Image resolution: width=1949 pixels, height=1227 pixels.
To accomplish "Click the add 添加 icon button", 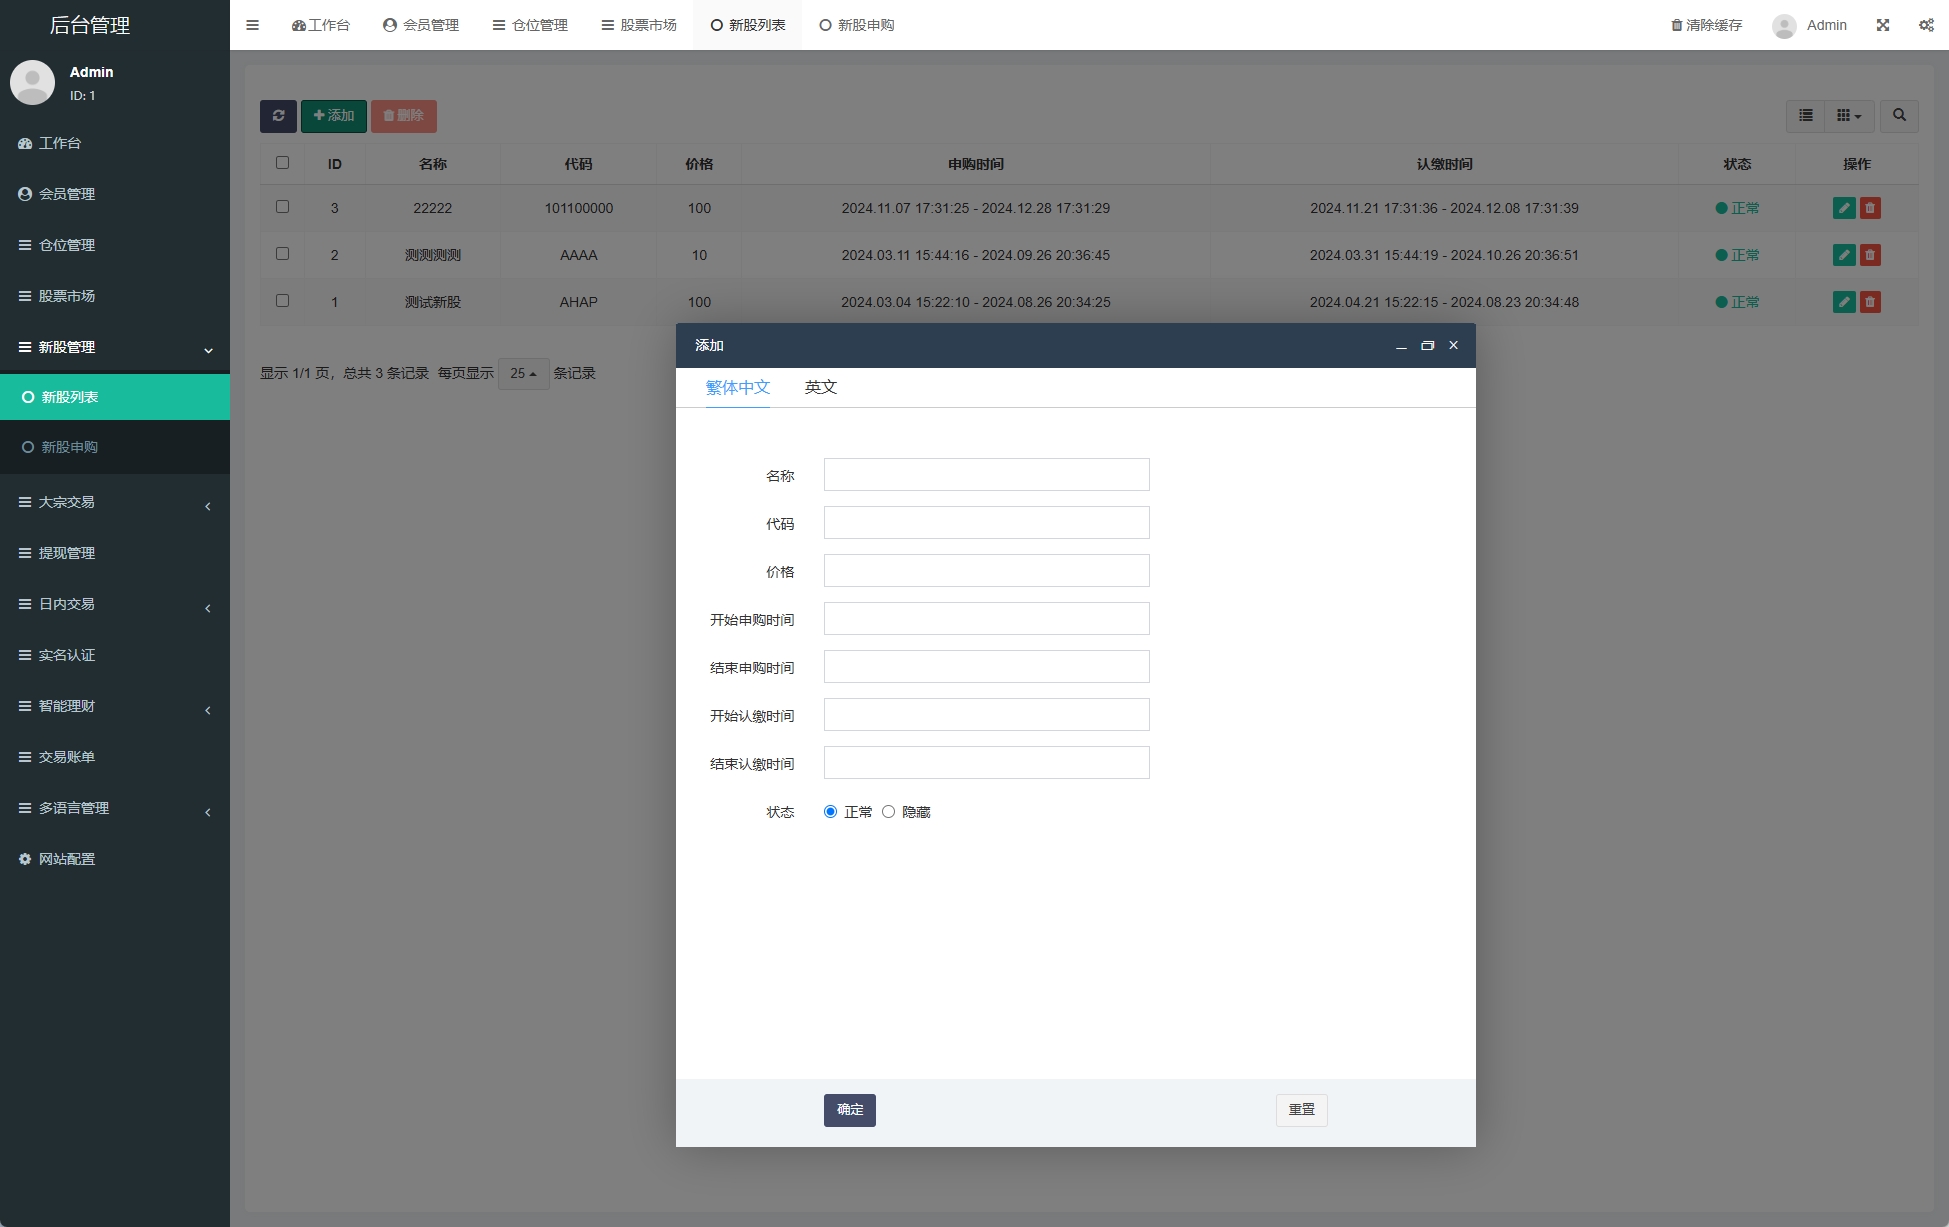I will (x=332, y=115).
